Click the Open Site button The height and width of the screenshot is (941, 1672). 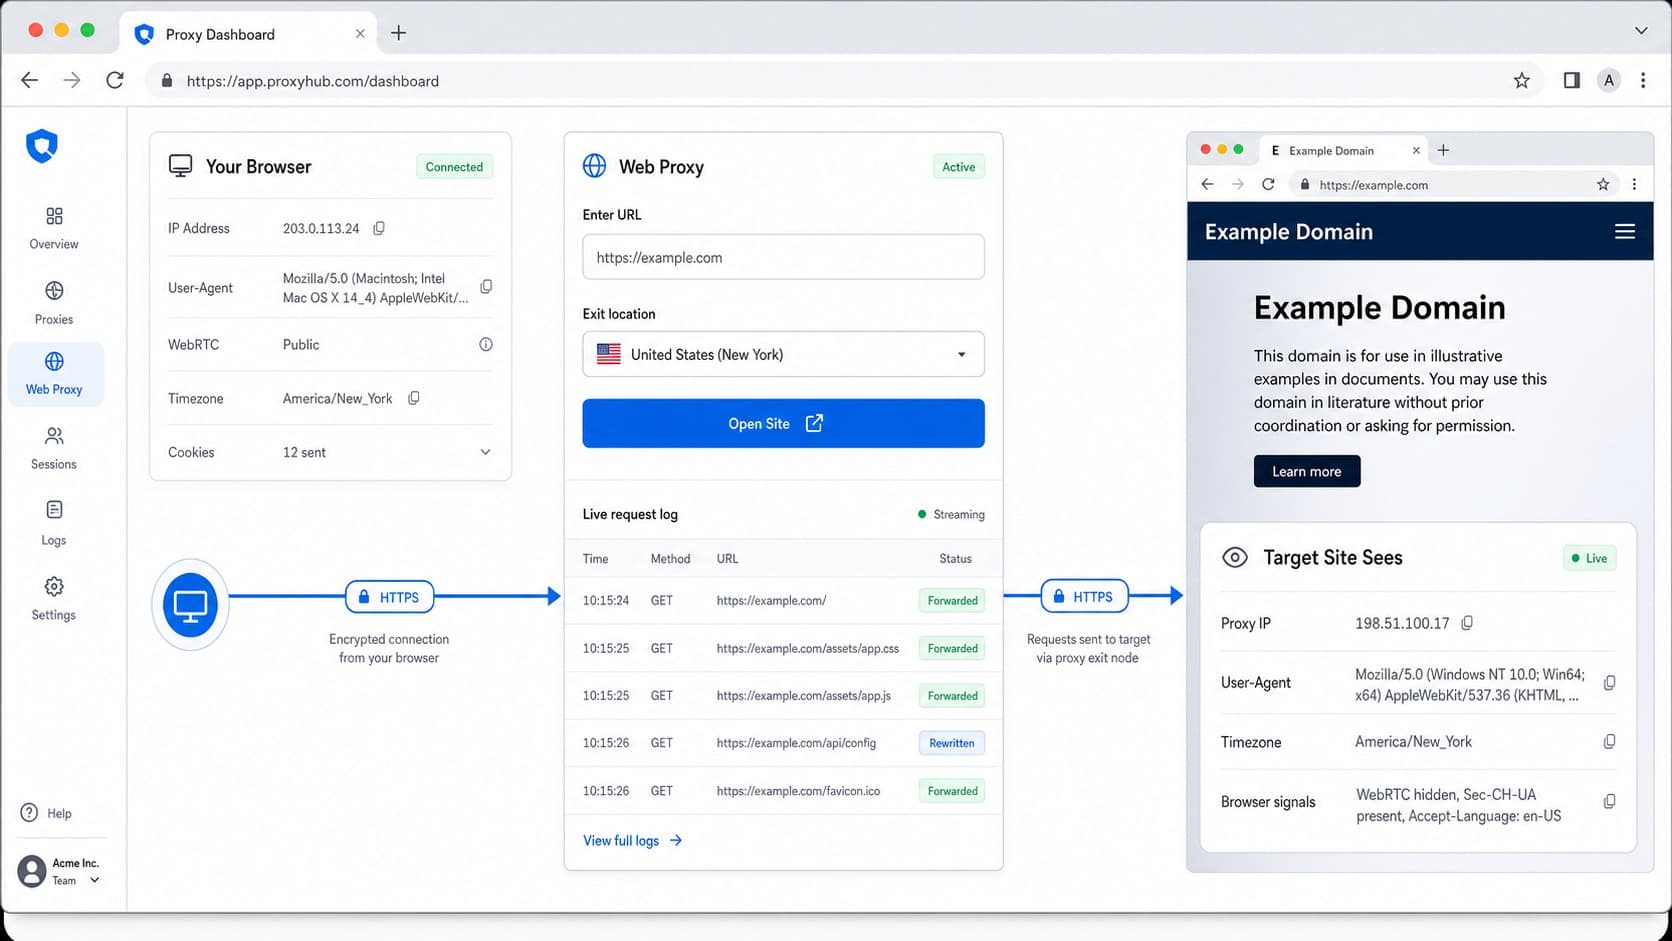[783, 423]
